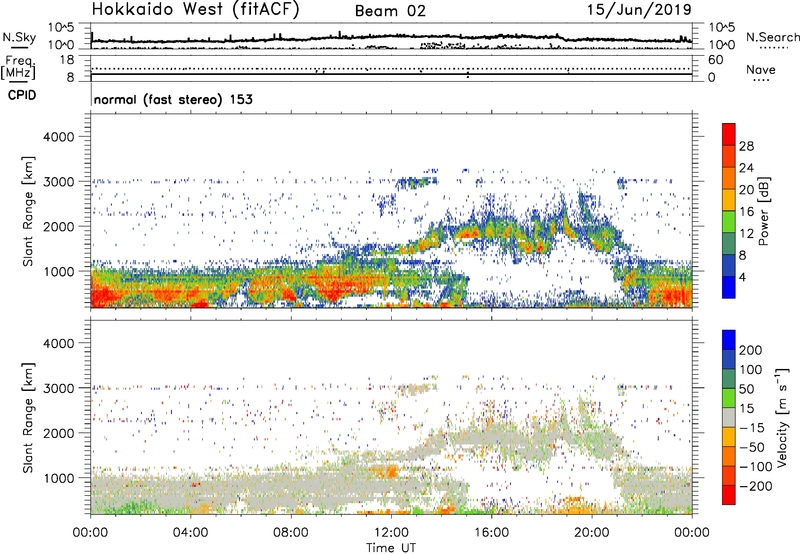Image resolution: width=800 pixels, height=554 pixels.
Task: Click the '4000' tick of the velocity panel
Action: point(59,343)
